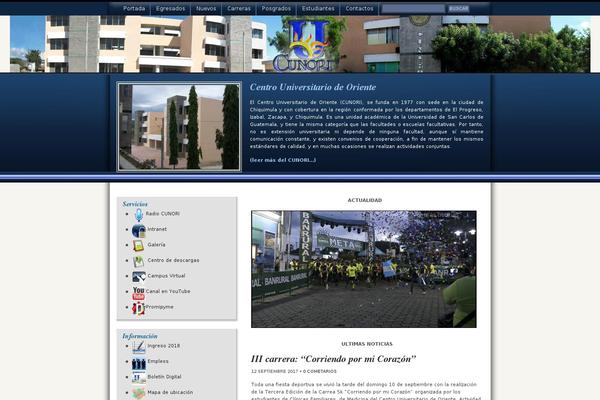Click the ACTUALIDAD section heading
600x400 pixels.
tap(365, 200)
